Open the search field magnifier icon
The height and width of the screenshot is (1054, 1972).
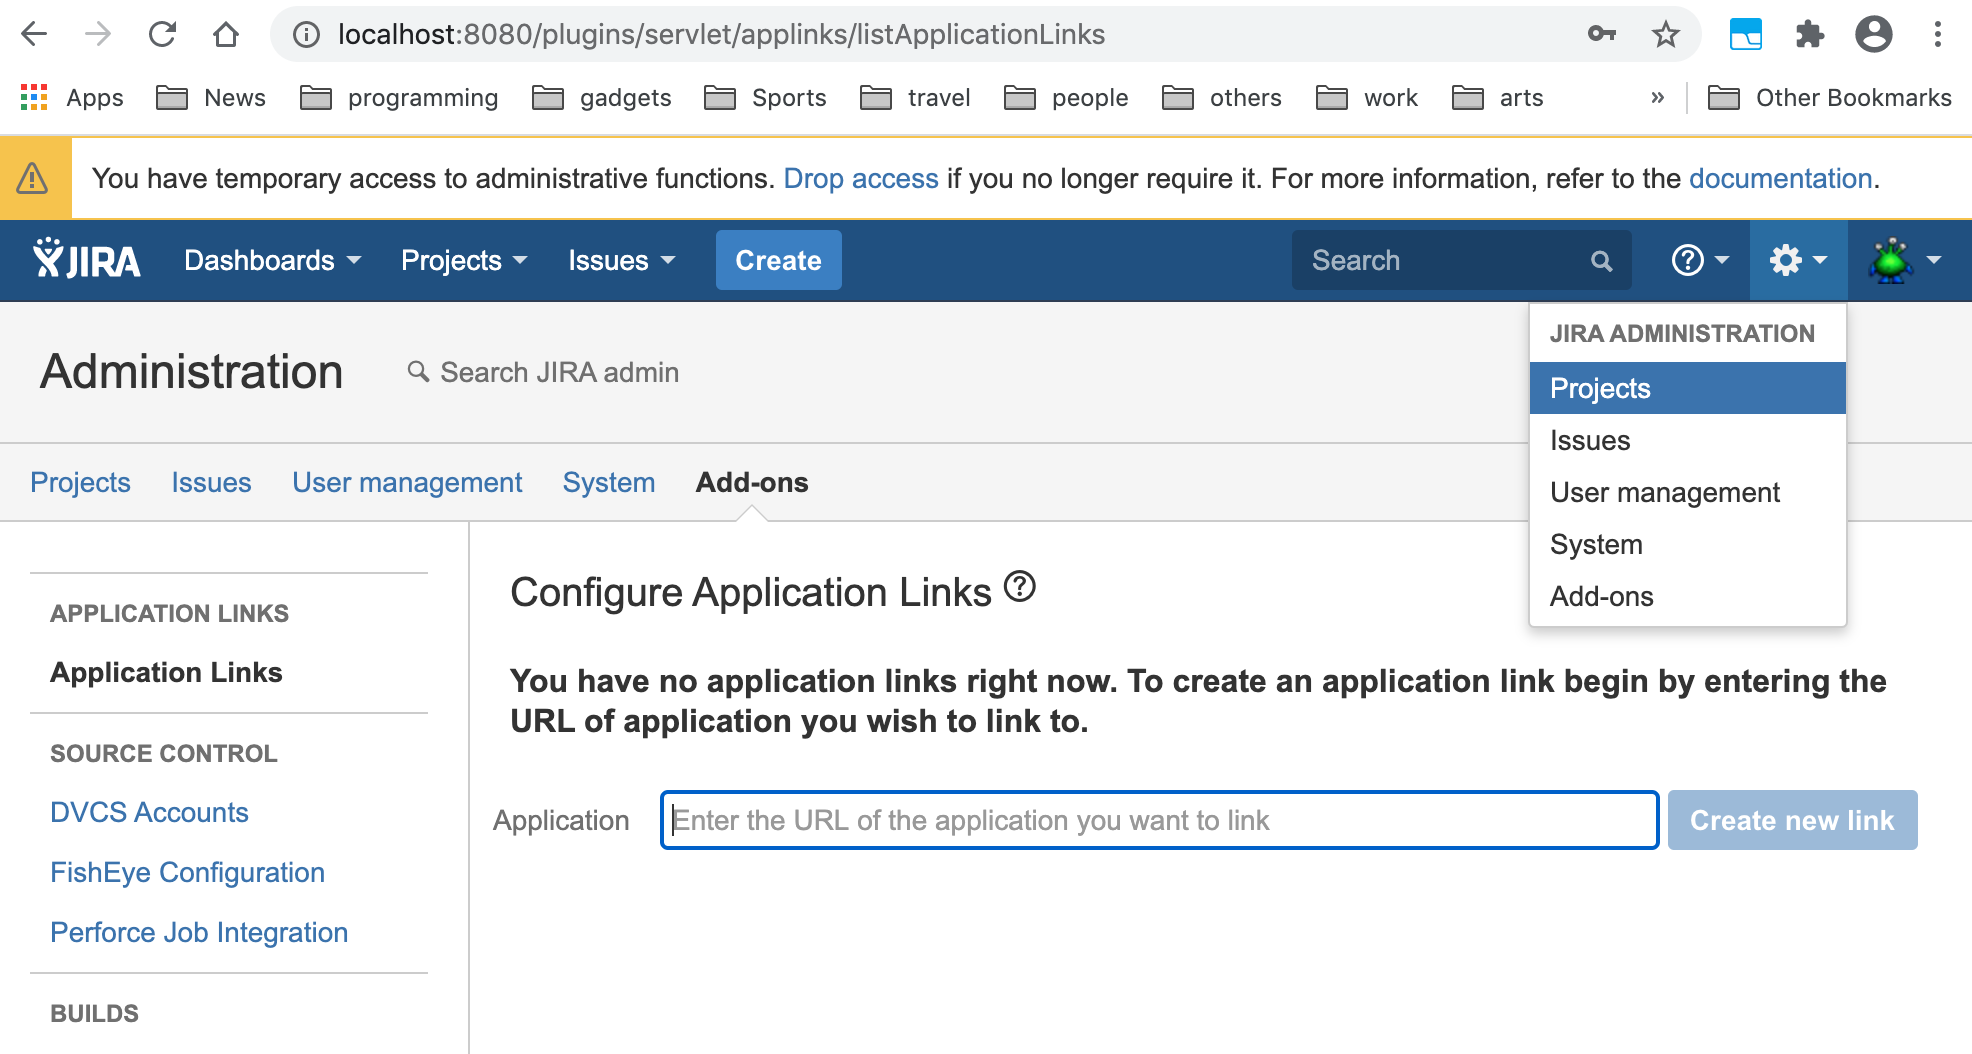click(1601, 260)
